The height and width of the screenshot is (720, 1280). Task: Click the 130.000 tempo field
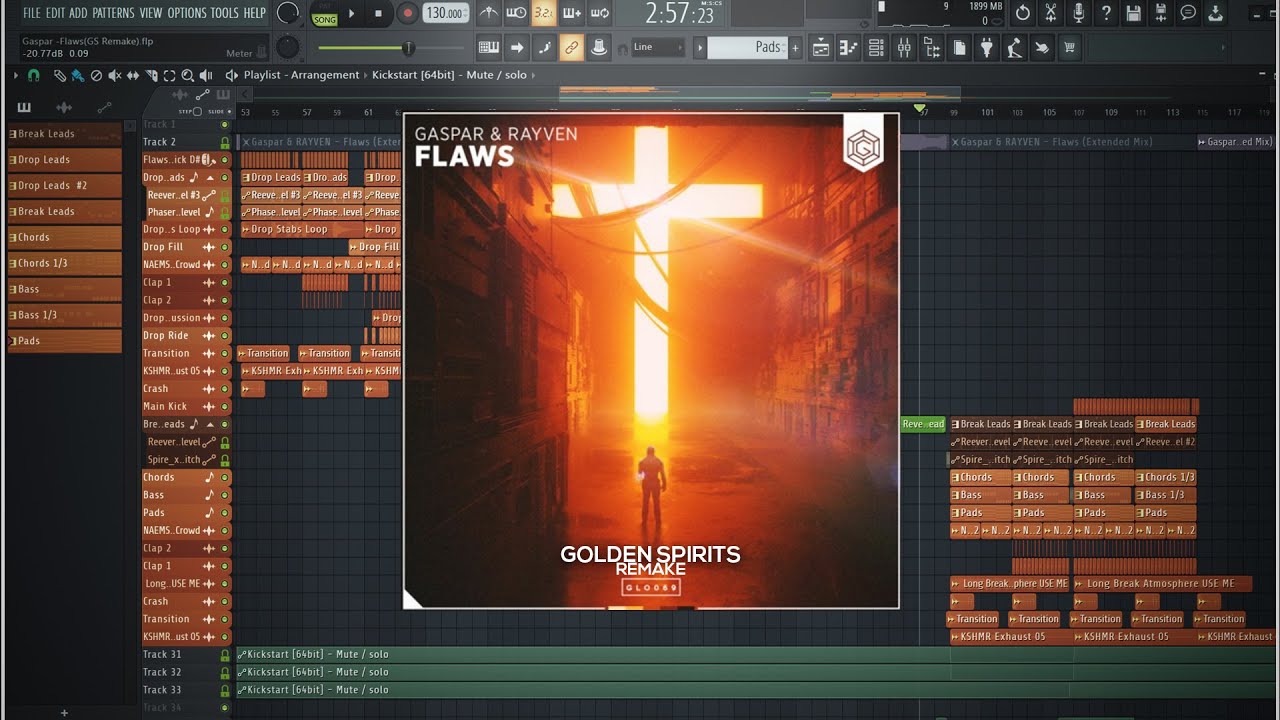tap(446, 14)
